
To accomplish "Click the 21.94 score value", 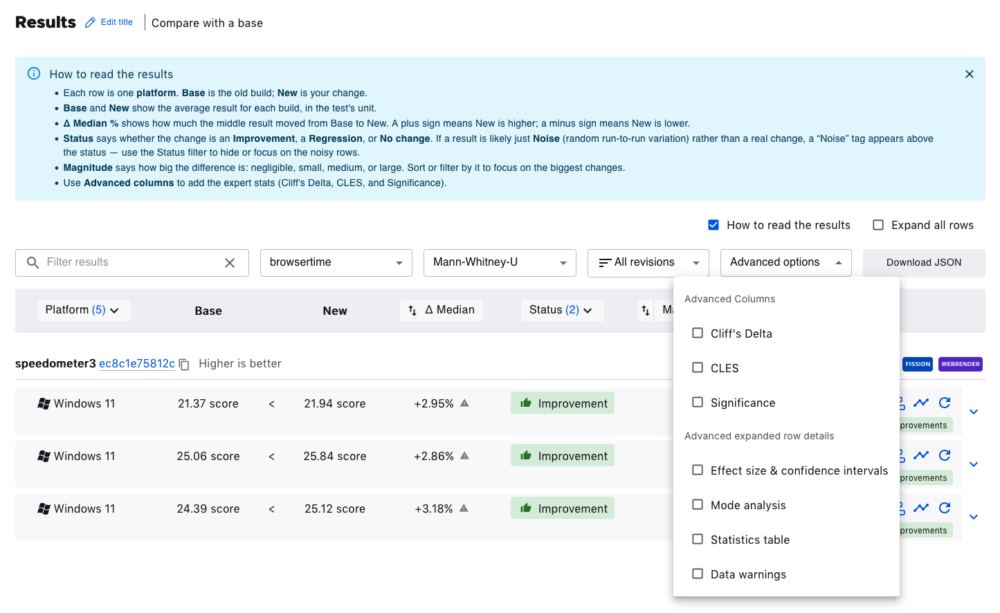I will click(x=335, y=404).
